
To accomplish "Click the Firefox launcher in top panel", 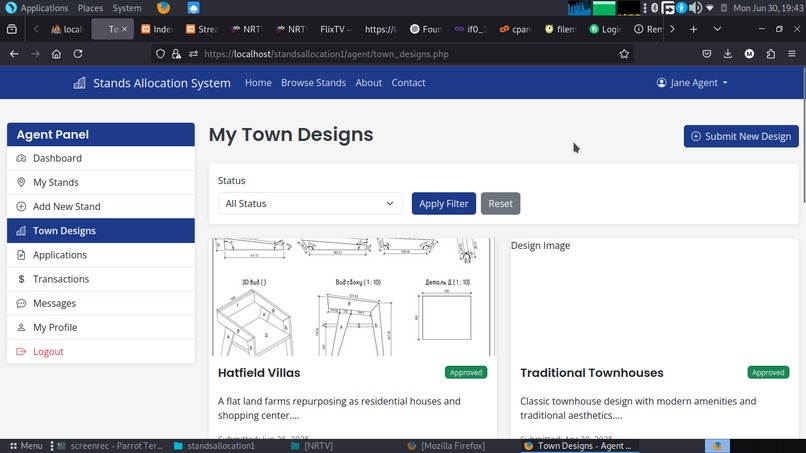I will coord(163,8).
